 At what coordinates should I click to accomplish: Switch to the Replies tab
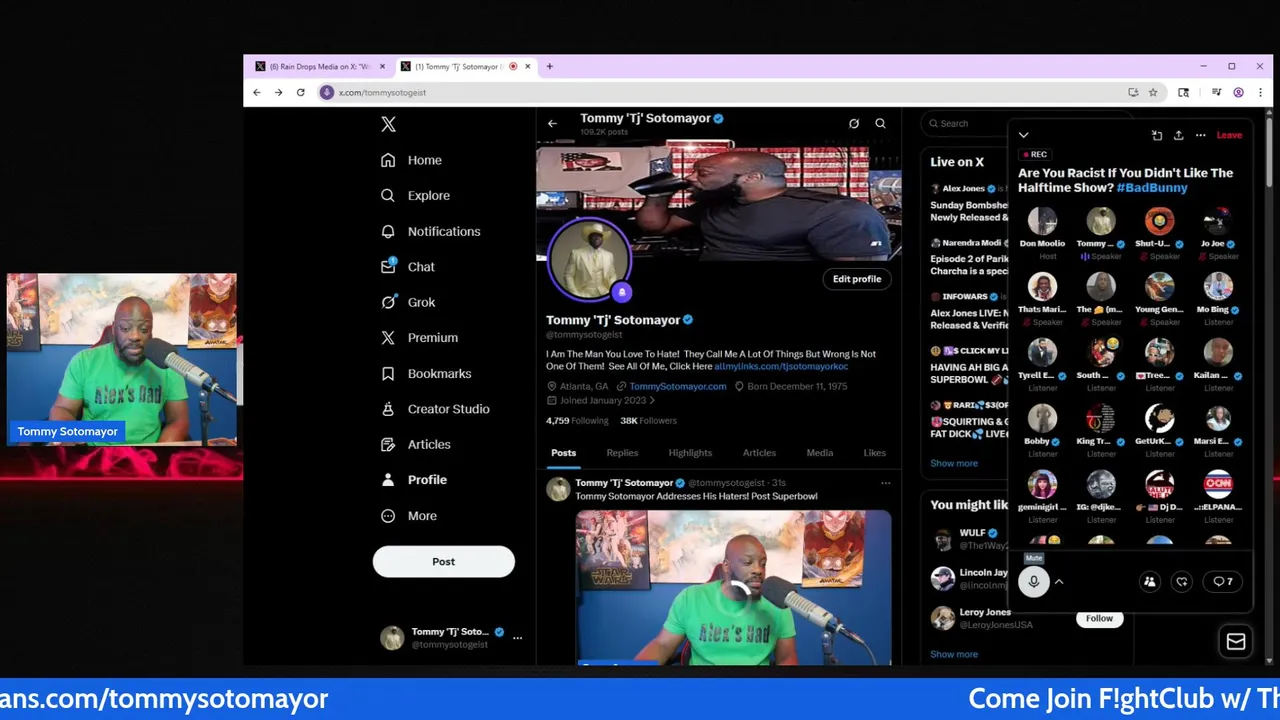click(622, 453)
